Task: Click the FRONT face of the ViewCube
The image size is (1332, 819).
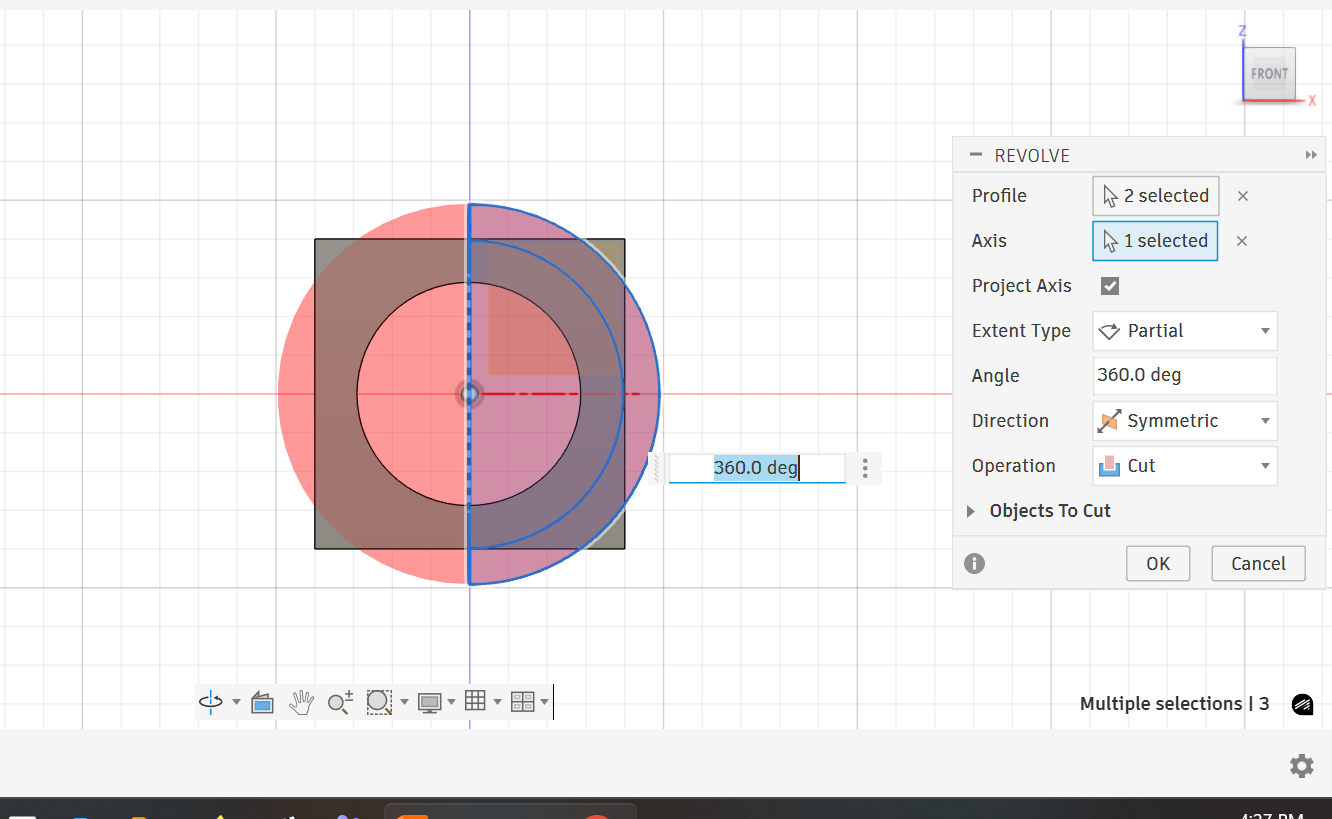Action: click(x=1269, y=74)
